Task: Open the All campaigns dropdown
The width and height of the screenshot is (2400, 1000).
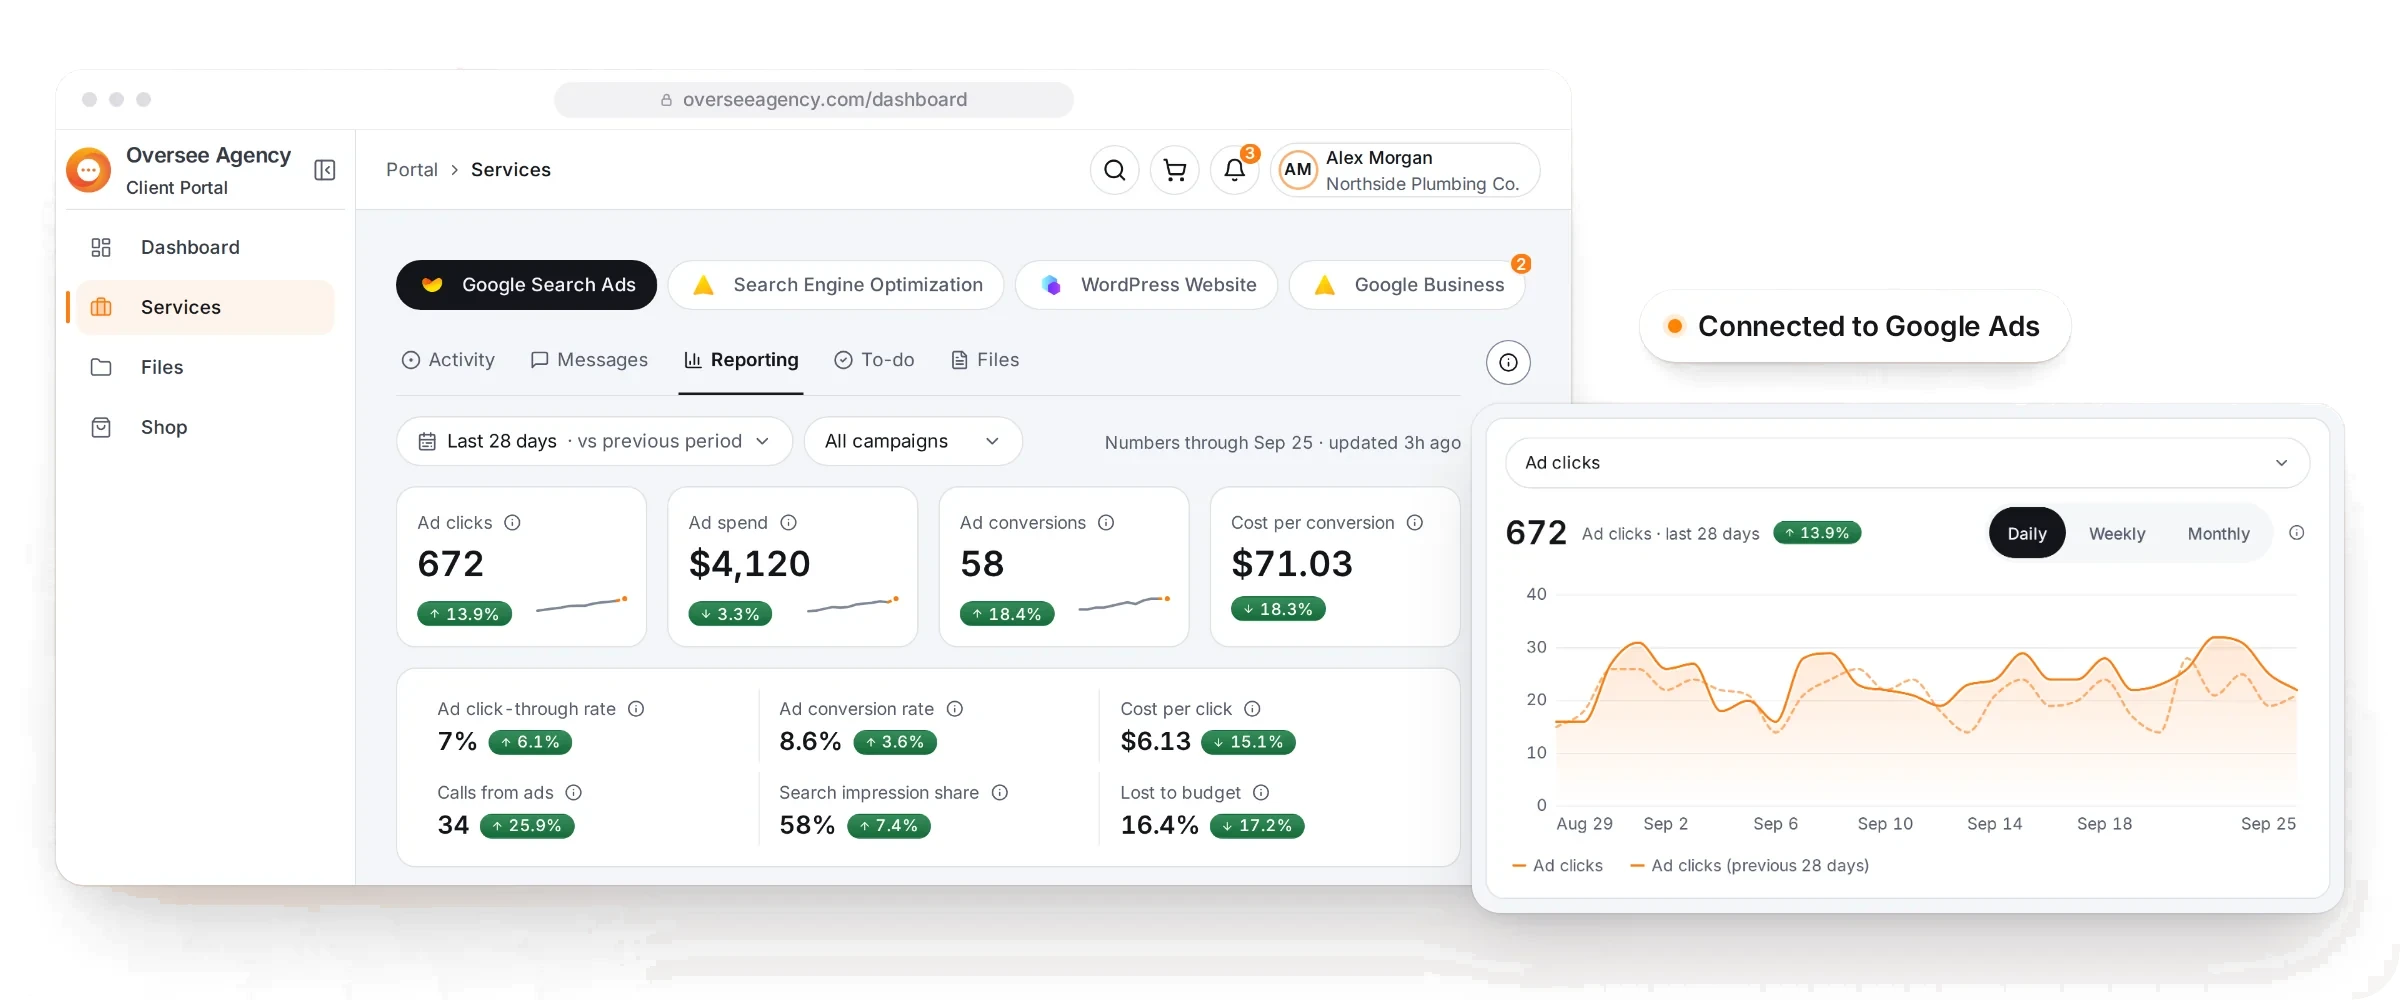Action: pyautogui.click(x=913, y=441)
